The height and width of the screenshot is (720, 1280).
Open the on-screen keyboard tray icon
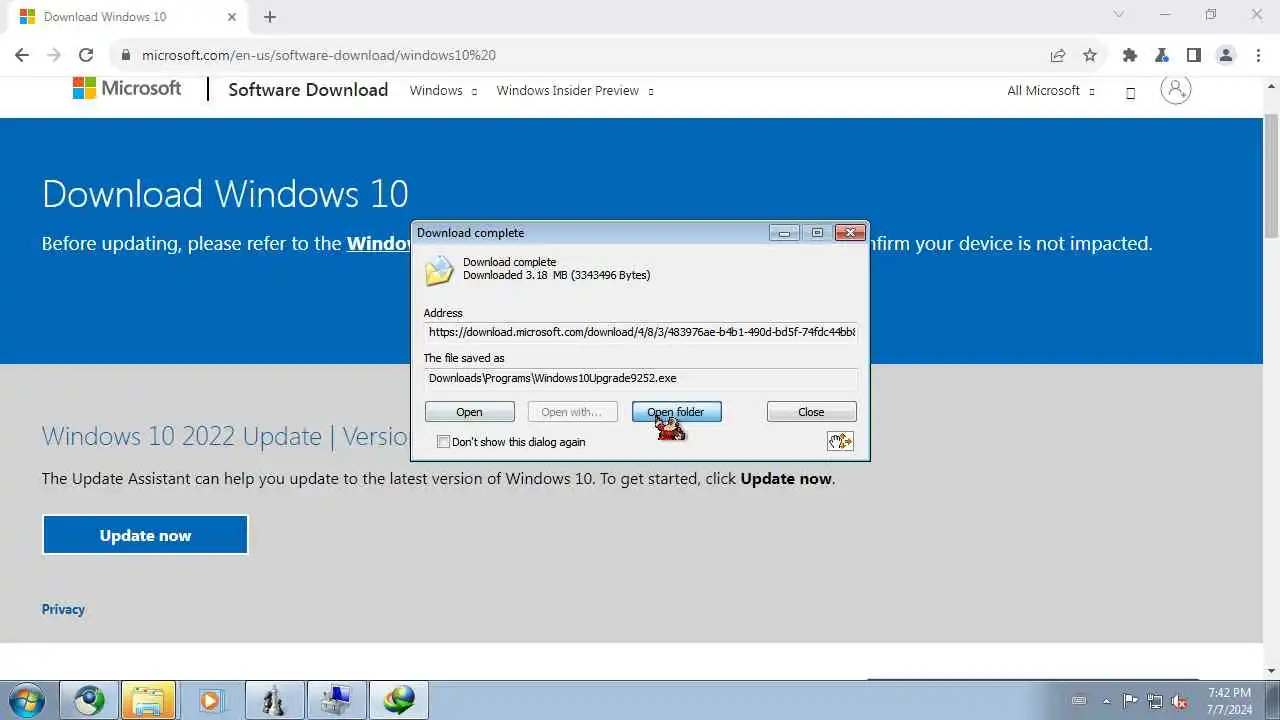pos(1079,701)
